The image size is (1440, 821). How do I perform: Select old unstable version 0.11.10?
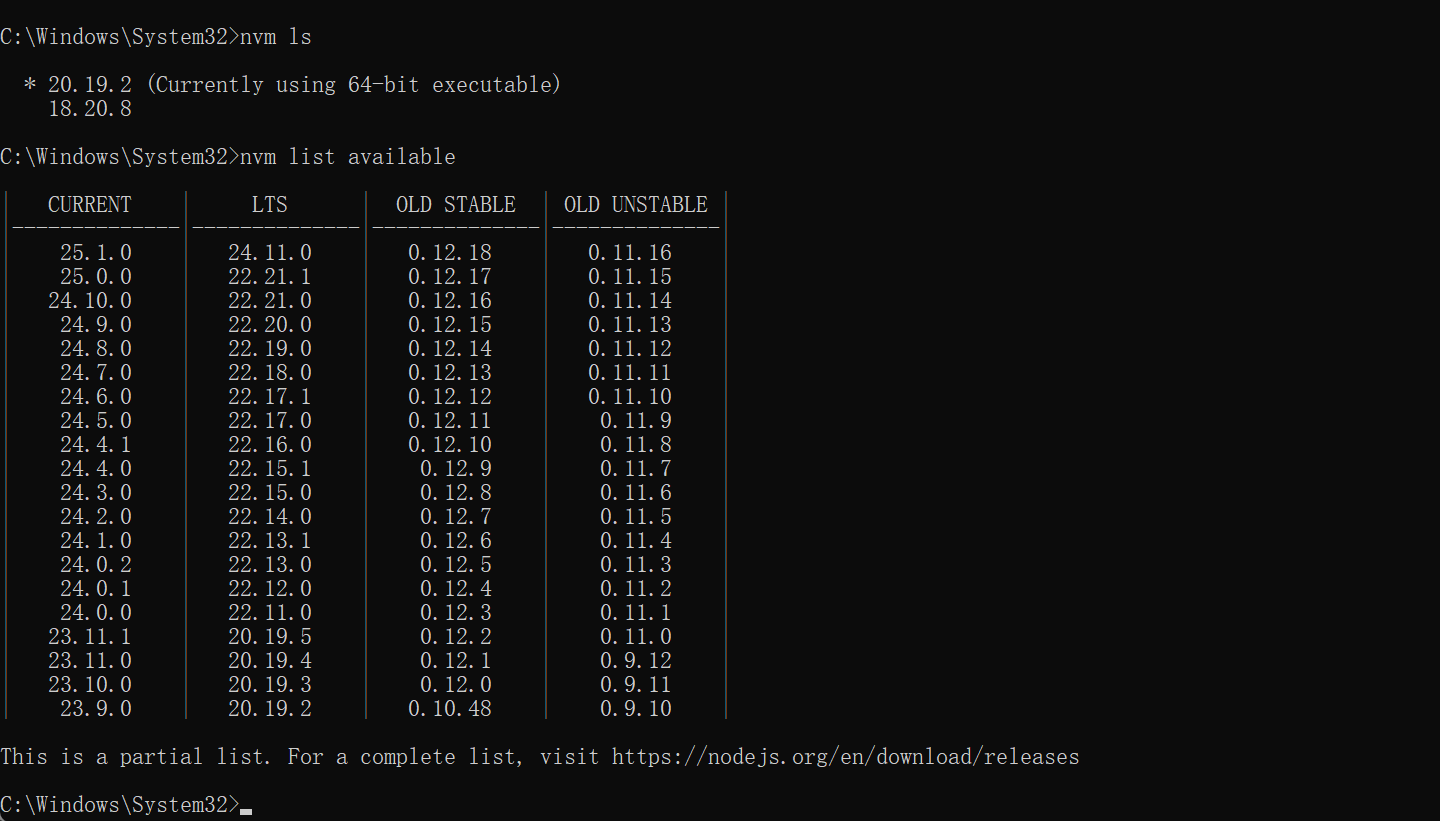pyautogui.click(x=630, y=397)
